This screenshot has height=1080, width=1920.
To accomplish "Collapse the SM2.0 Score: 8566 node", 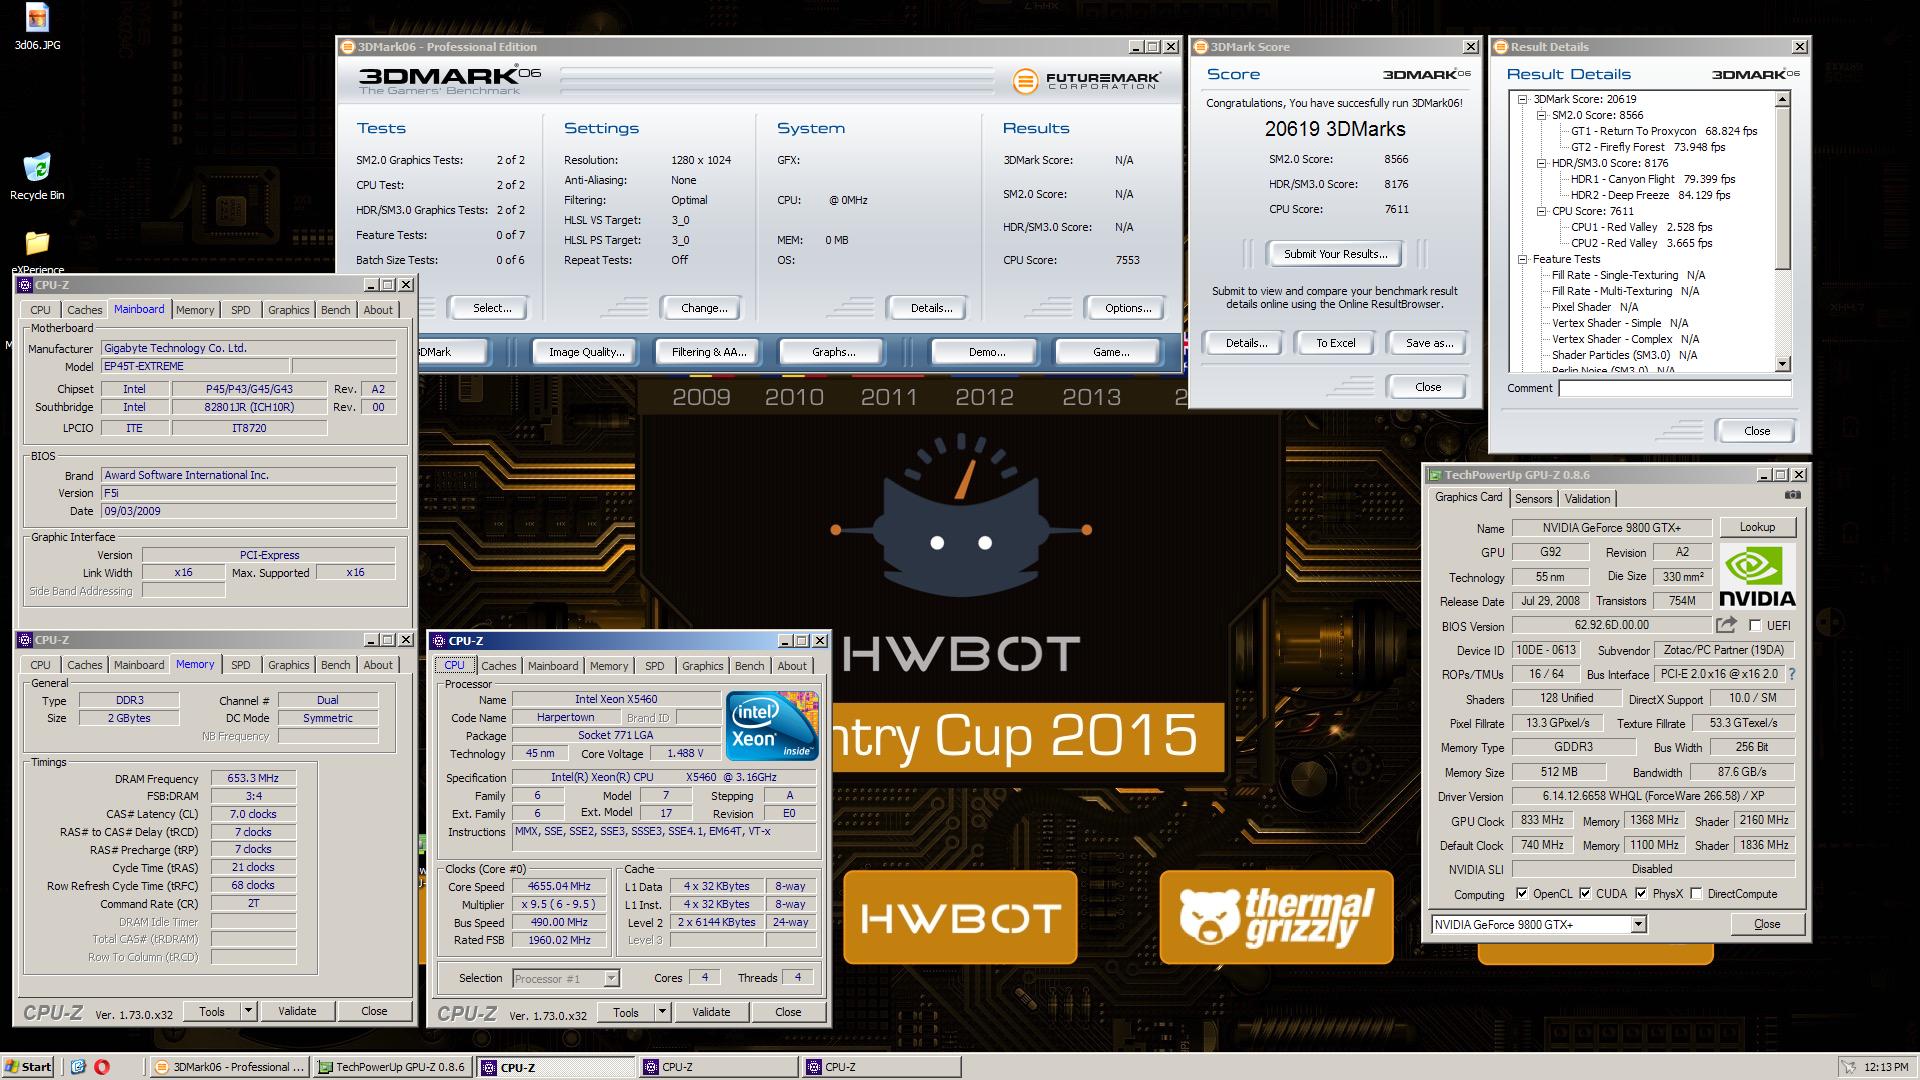I will coord(1542,115).
